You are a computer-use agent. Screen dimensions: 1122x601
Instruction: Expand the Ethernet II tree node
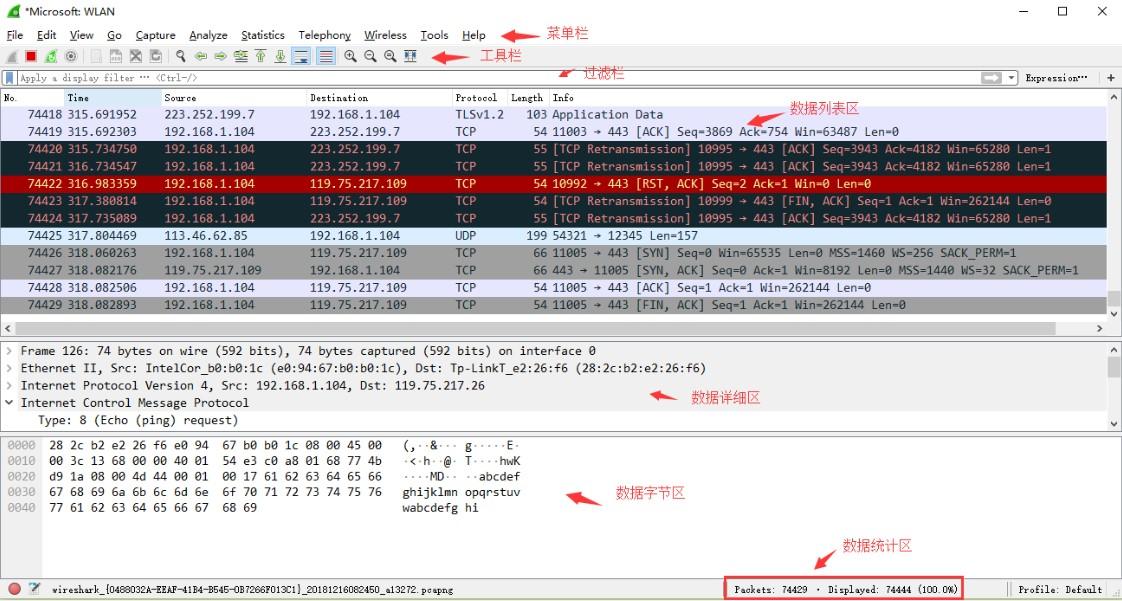pos(9,368)
